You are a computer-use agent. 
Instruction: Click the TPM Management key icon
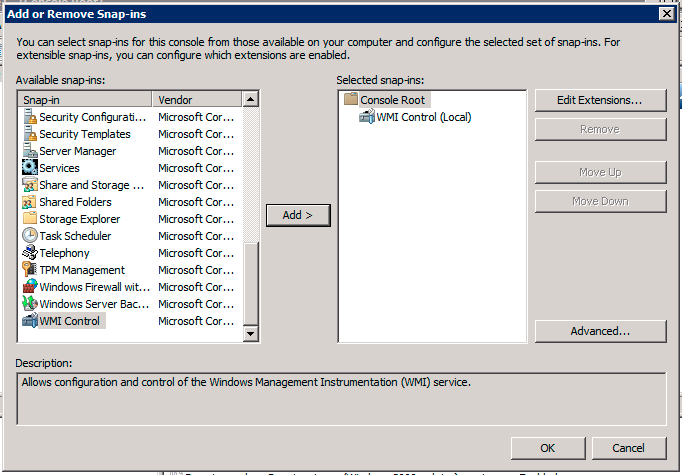(x=30, y=270)
